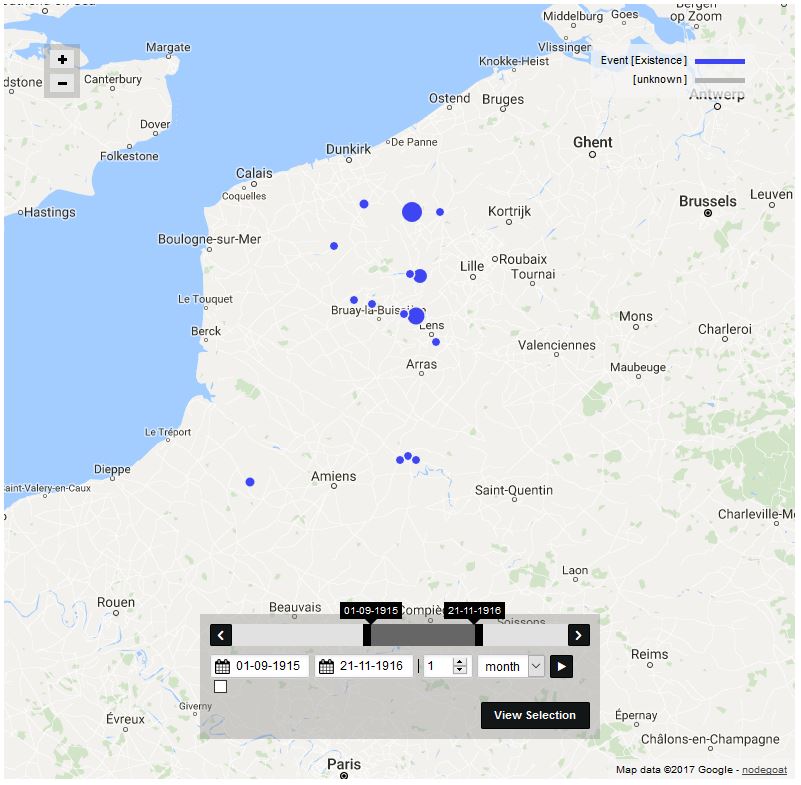The height and width of the screenshot is (785, 801).
Task: Click the Amiens city label
Action: pyautogui.click(x=334, y=476)
